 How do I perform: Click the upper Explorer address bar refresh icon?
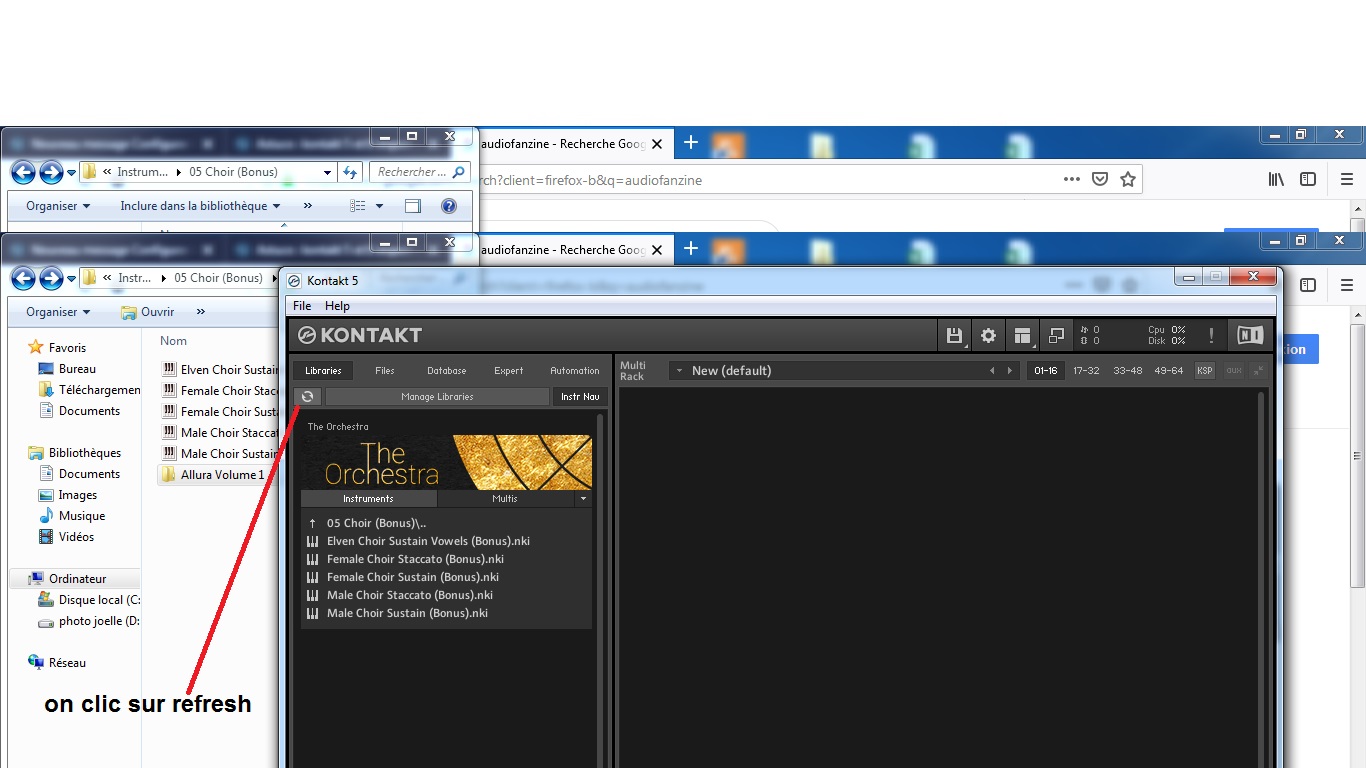(x=350, y=172)
